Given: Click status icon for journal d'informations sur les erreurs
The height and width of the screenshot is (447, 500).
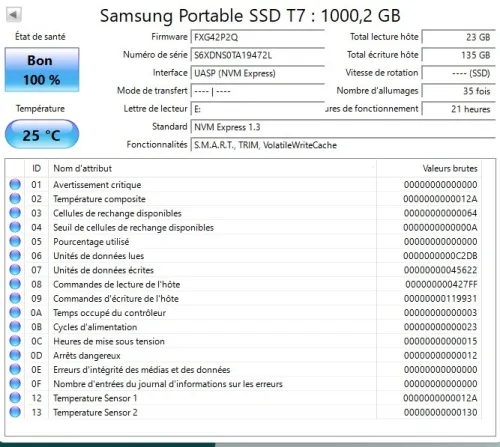Looking at the screenshot, I should pyautogui.click(x=15, y=384).
